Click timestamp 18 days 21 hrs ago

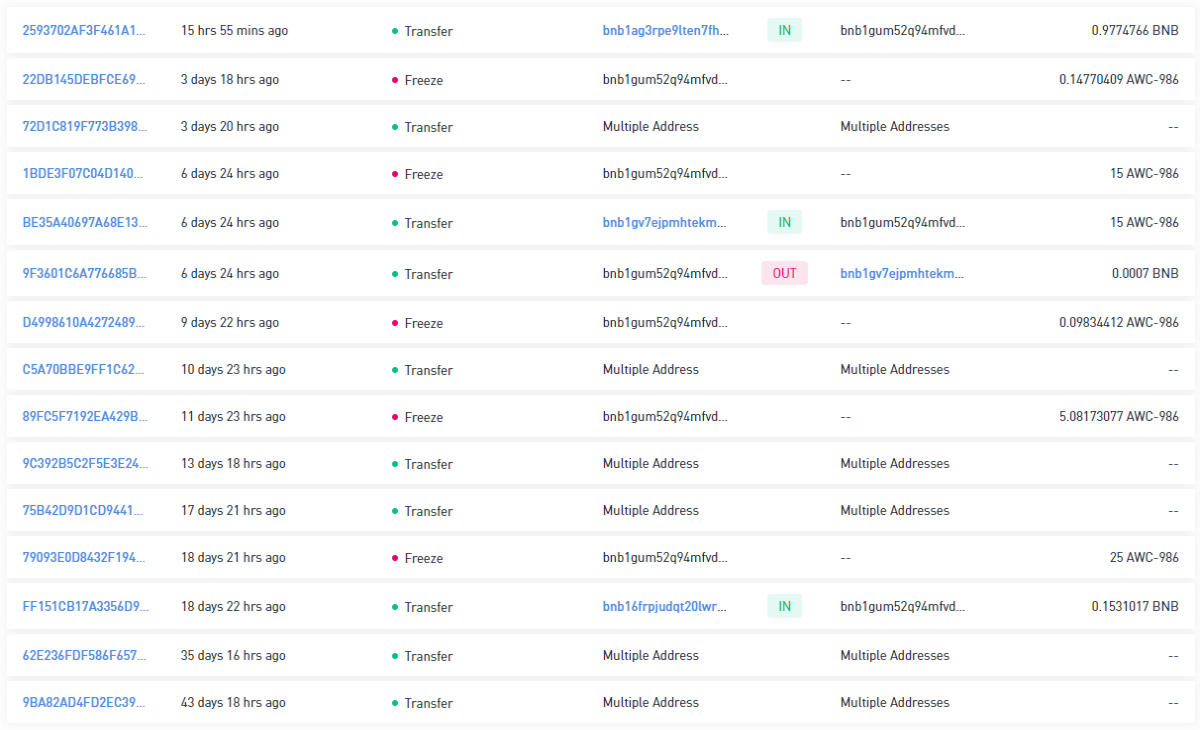coord(233,558)
